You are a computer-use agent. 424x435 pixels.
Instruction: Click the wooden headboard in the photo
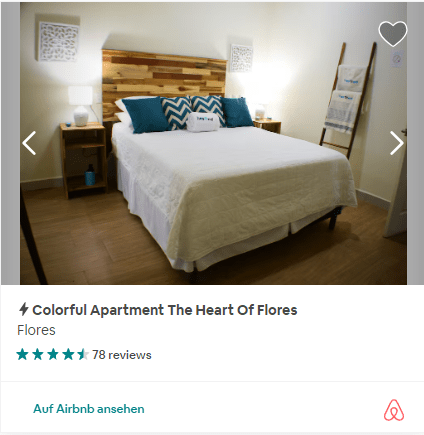click(164, 77)
